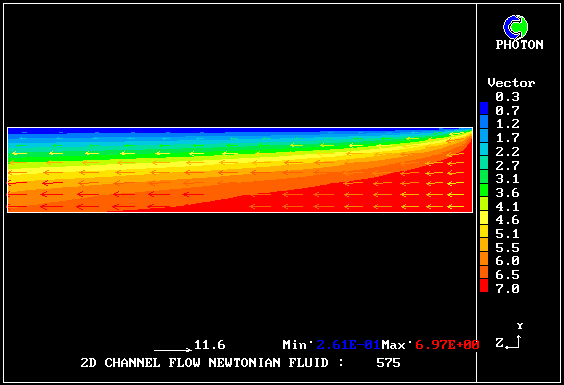Select the red maximum value 6.97E+00
This screenshot has height=385, width=564.
(x=447, y=345)
